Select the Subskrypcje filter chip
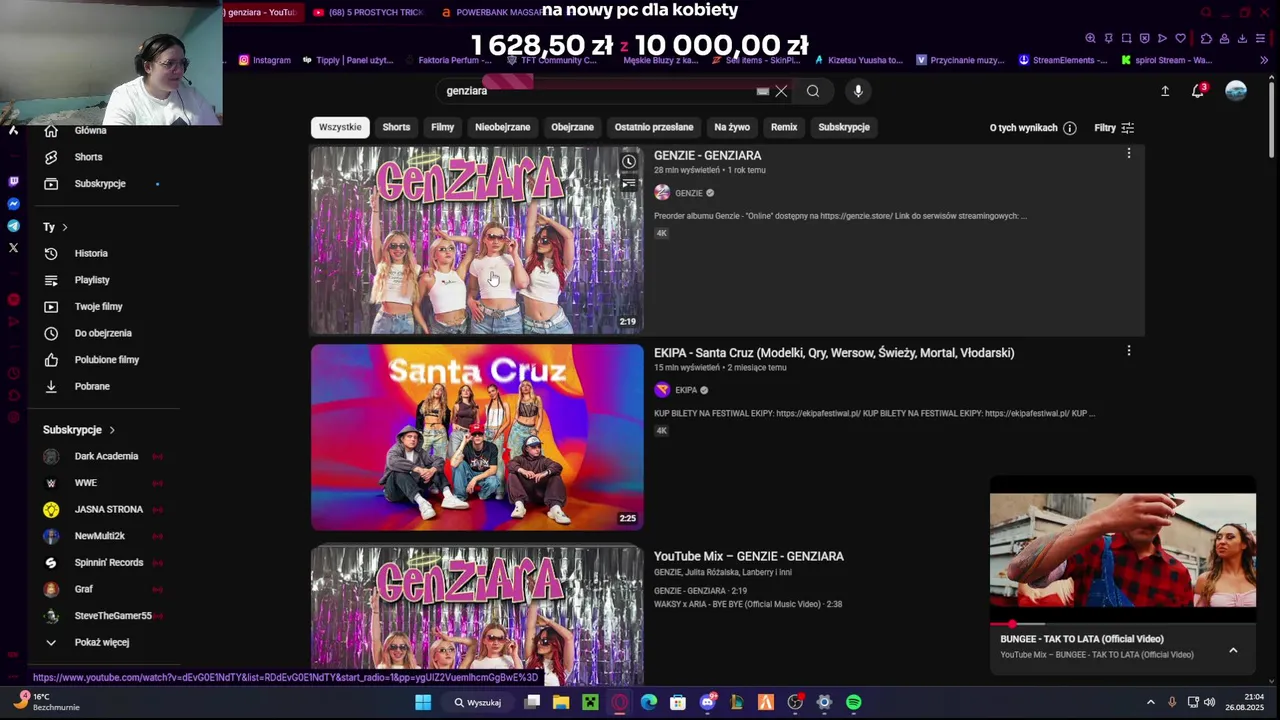1280x720 pixels. pyautogui.click(x=844, y=127)
